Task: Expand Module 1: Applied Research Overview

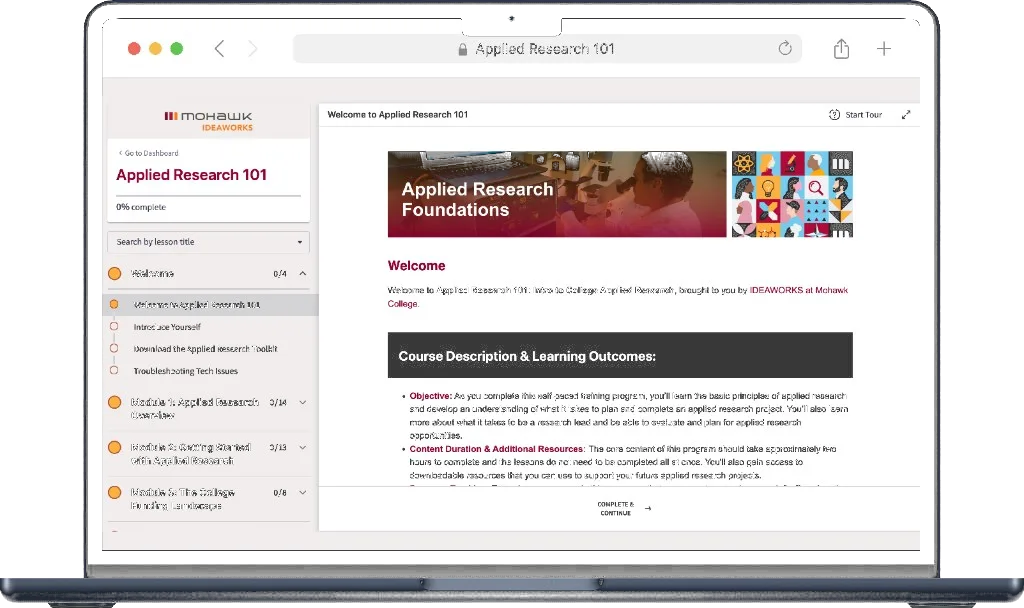Action: [303, 403]
